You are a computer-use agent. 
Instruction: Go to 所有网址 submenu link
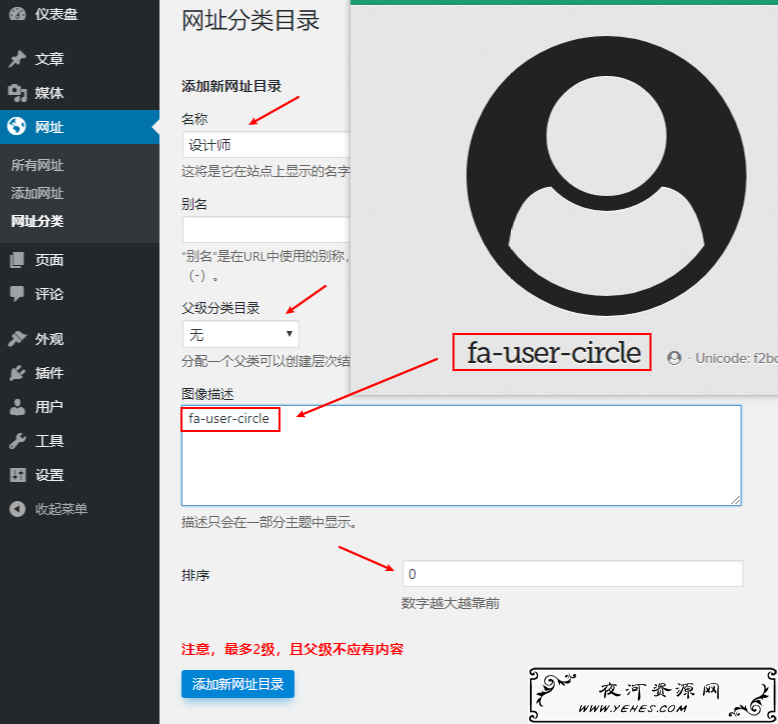click(37, 165)
